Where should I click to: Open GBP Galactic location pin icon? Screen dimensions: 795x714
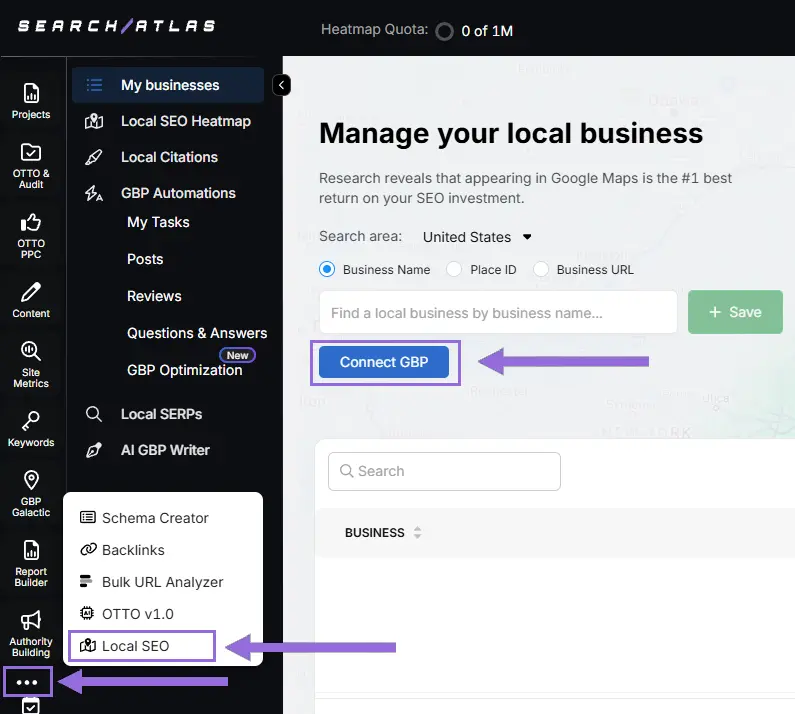(31, 493)
